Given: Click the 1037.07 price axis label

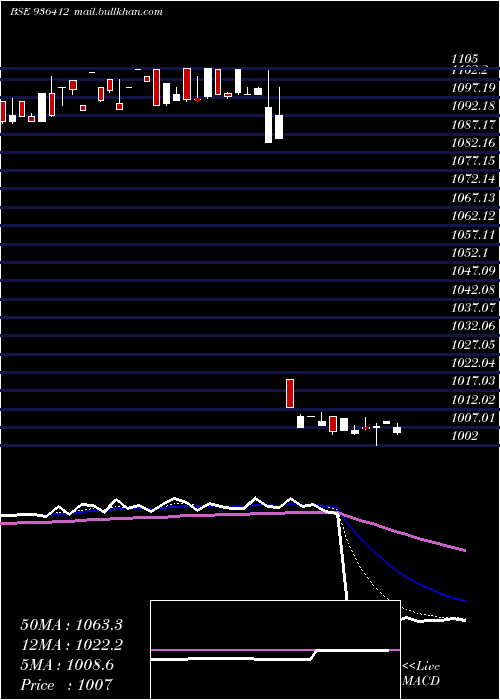Looking at the screenshot, I should (474, 308).
